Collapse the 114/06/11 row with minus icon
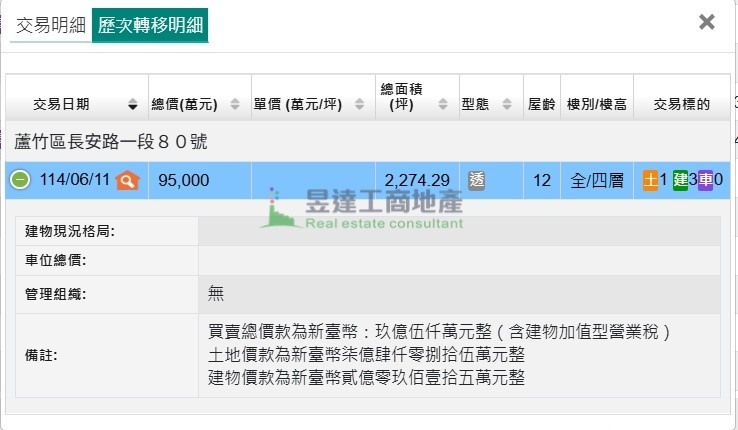Screen dimensions: 738x430 (x=20, y=181)
